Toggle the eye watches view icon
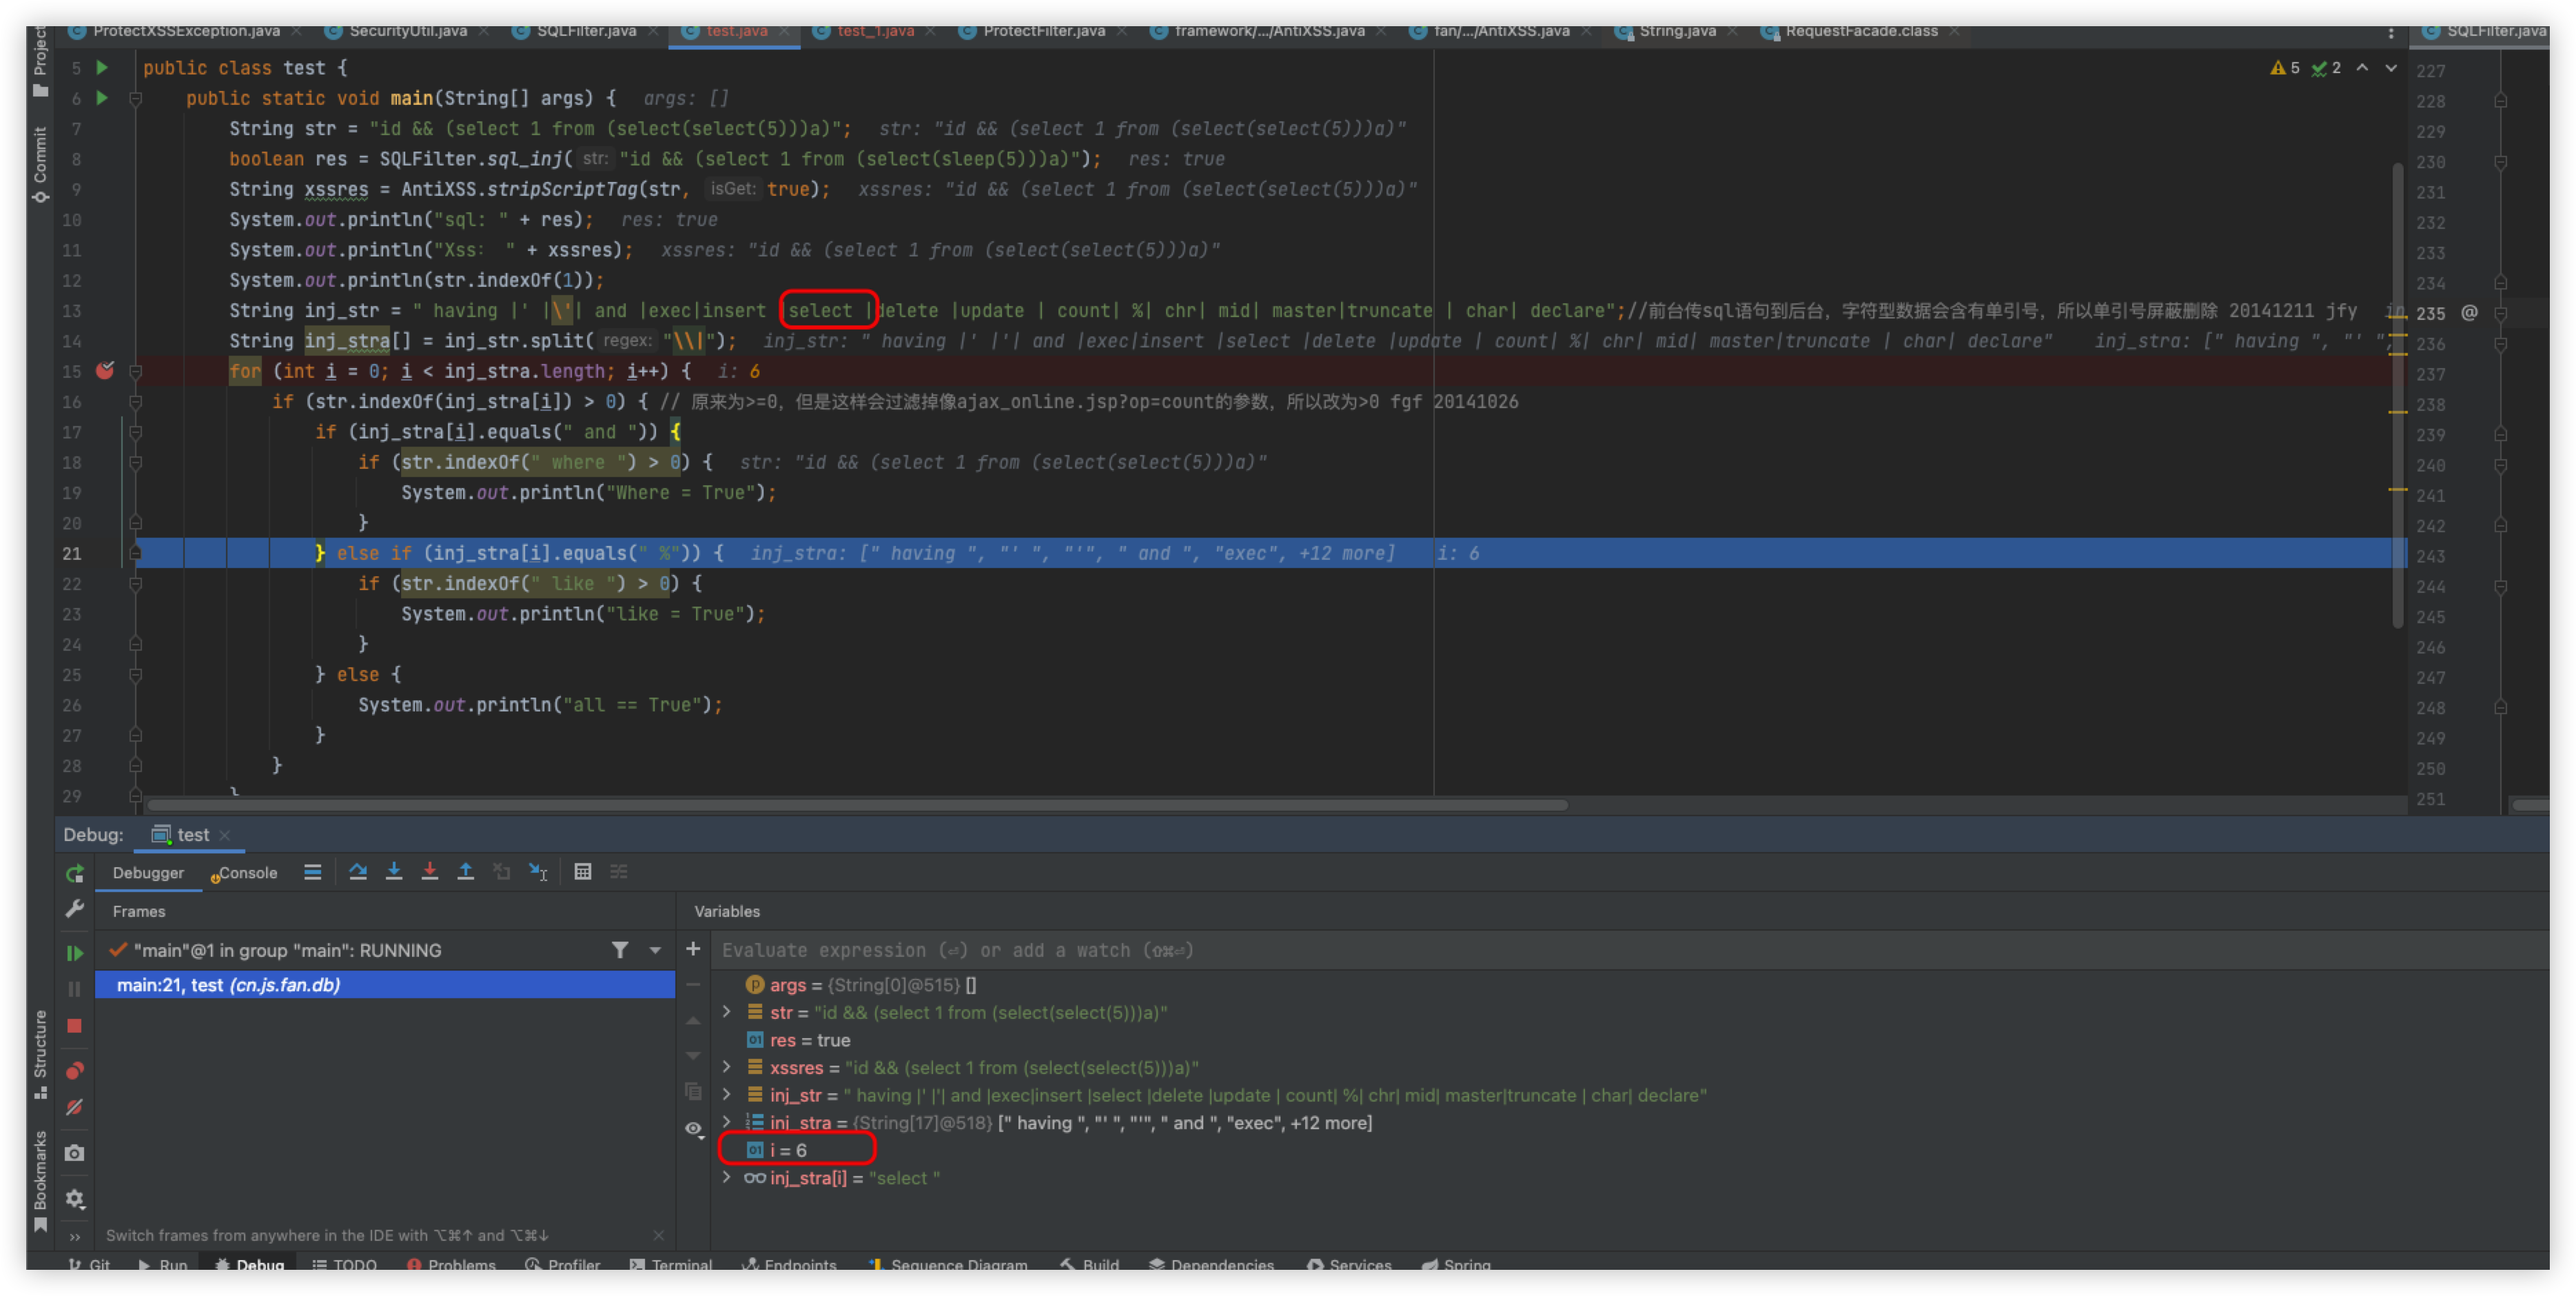The height and width of the screenshot is (1296, 2576). point(693,1128)
